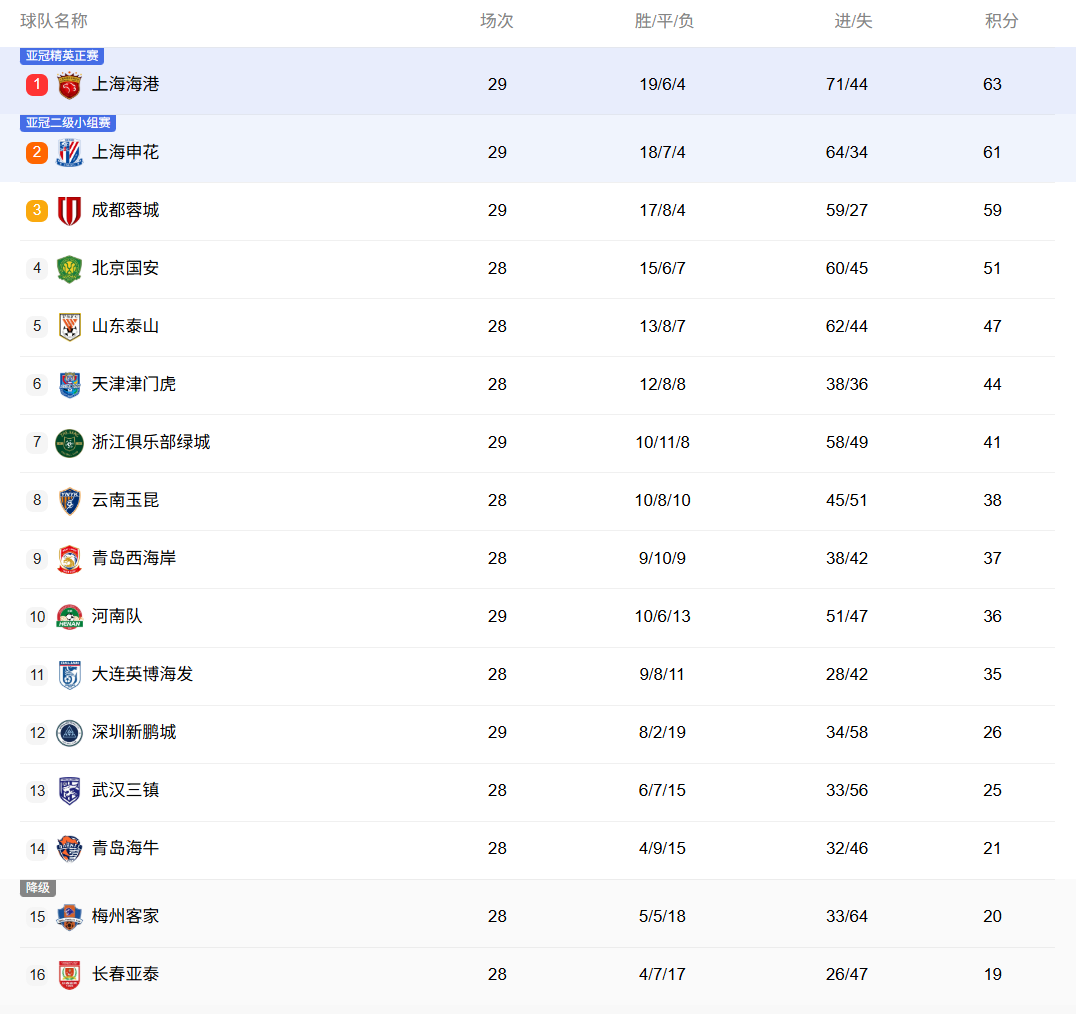Click the 积分 column header

(x=1001, y=21)
